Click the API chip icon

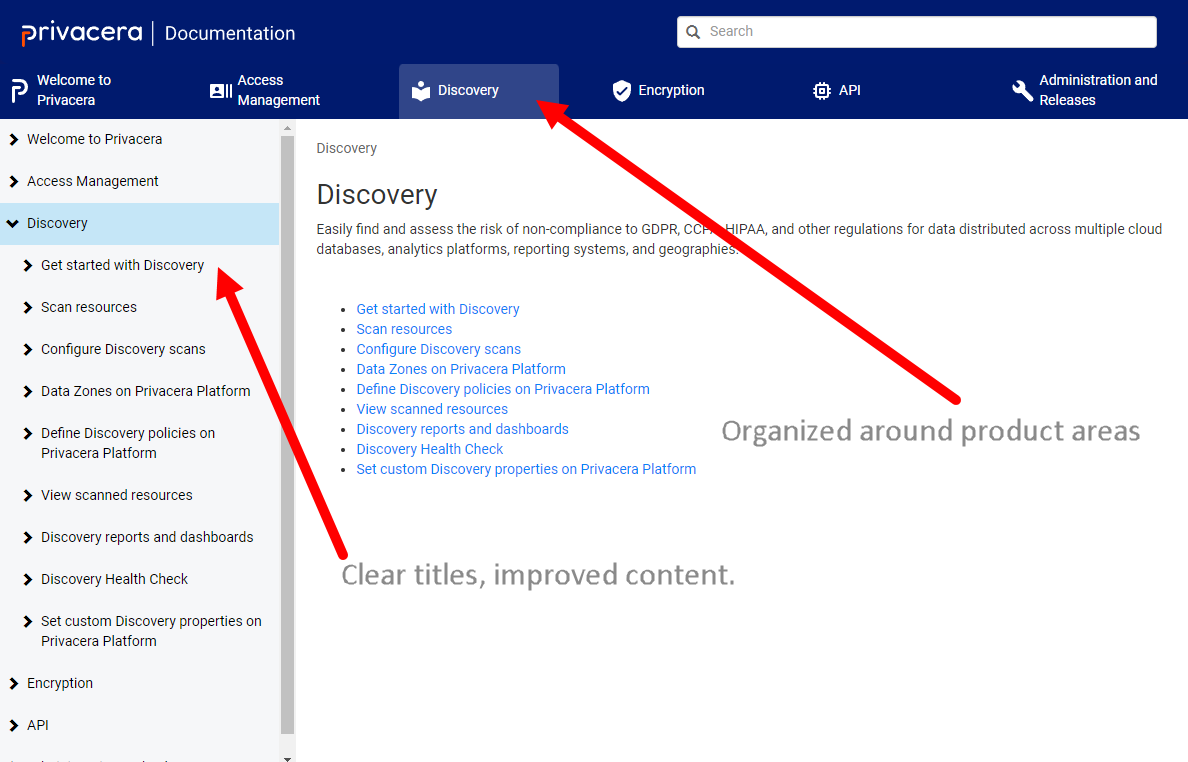(822, 91)
